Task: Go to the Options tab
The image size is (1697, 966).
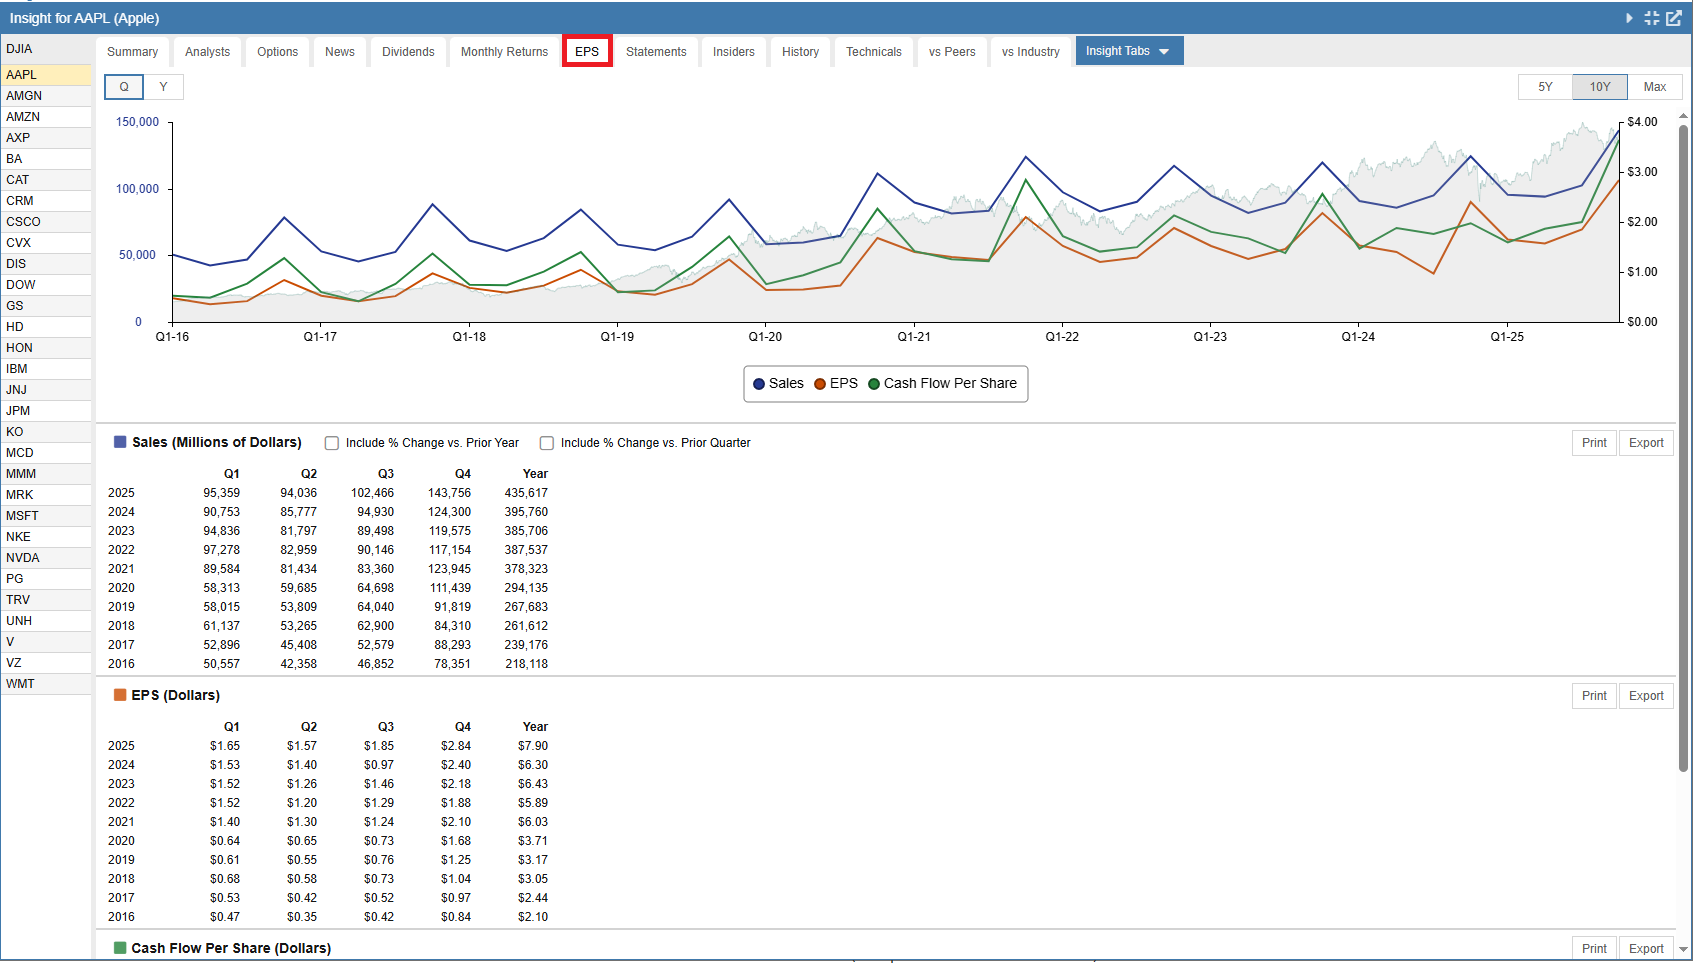Action: [277, 52]
